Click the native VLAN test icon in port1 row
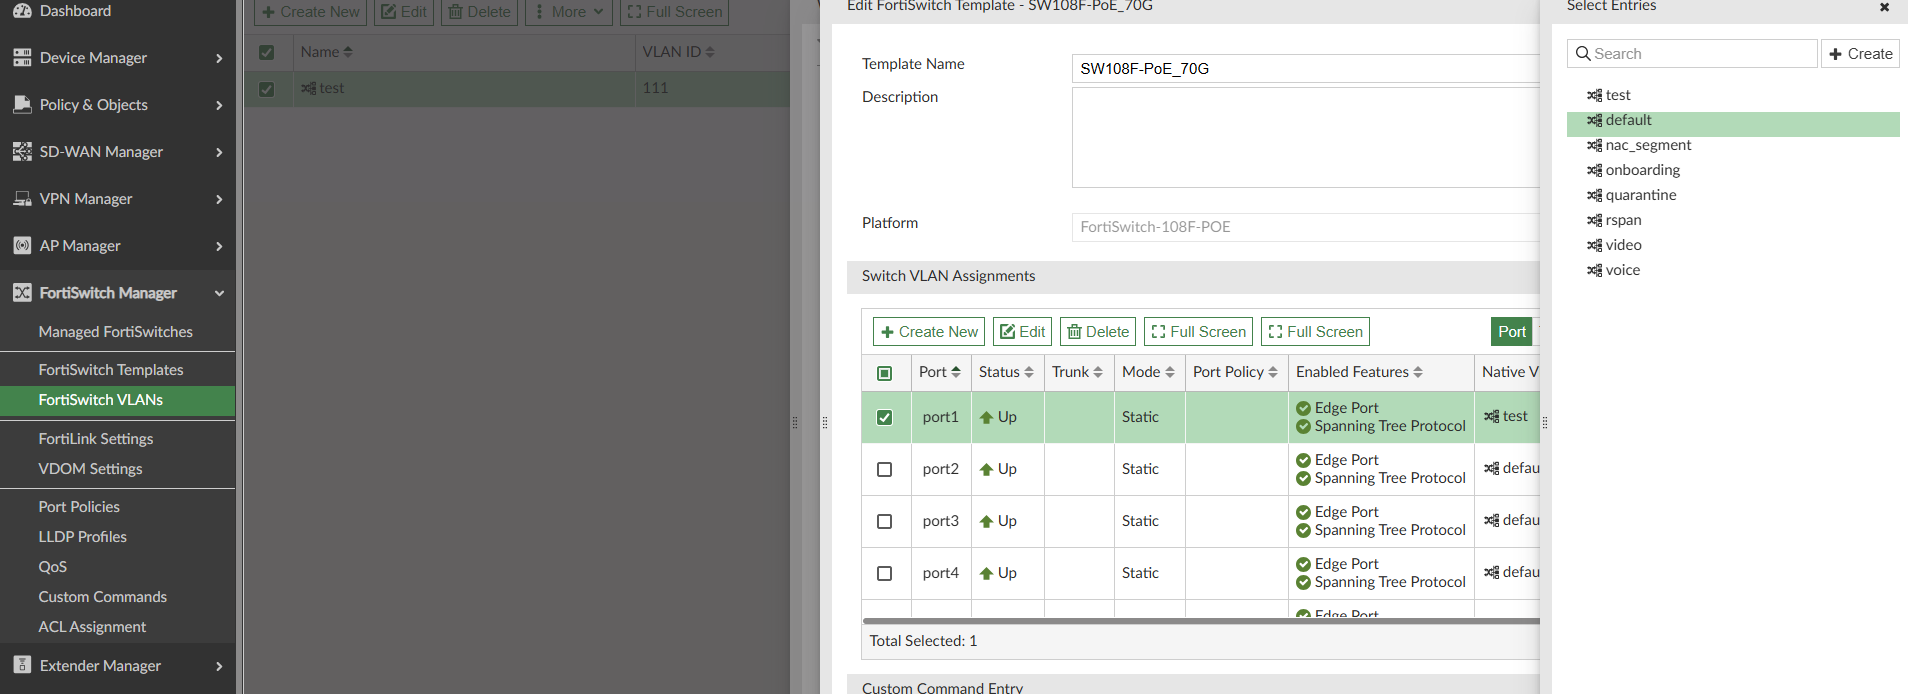 [1491, 417]
